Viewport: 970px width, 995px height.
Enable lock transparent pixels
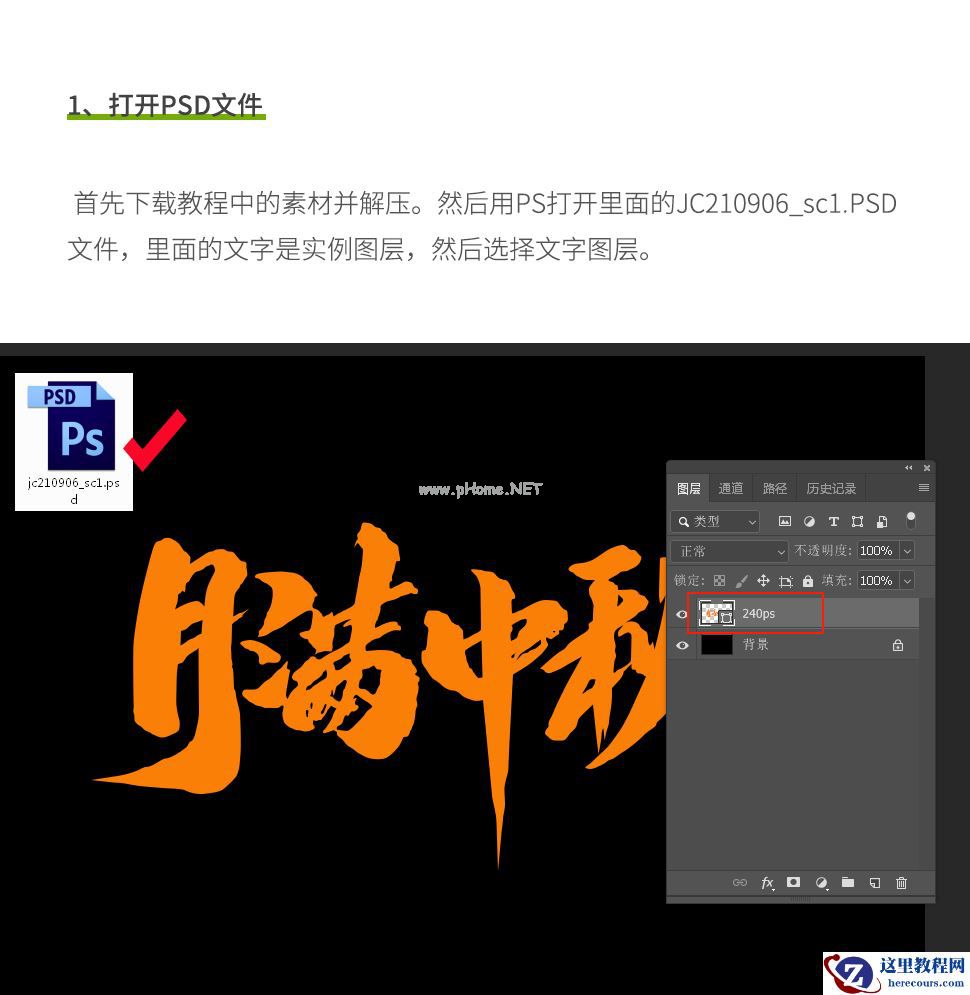click(x=718, y=581)
